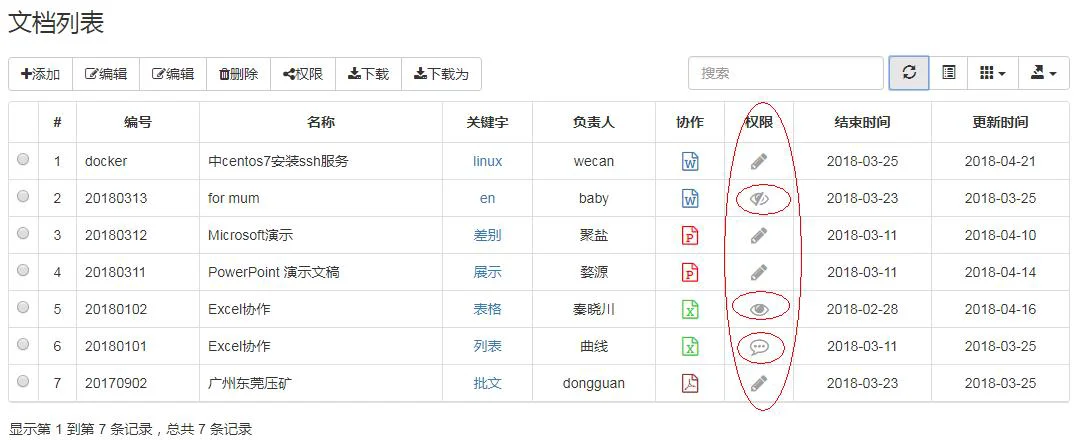The width and height of the screenshot is (1075, 440).
Task: Click the 删除 delete button
Action: click(x=239, y=74)
